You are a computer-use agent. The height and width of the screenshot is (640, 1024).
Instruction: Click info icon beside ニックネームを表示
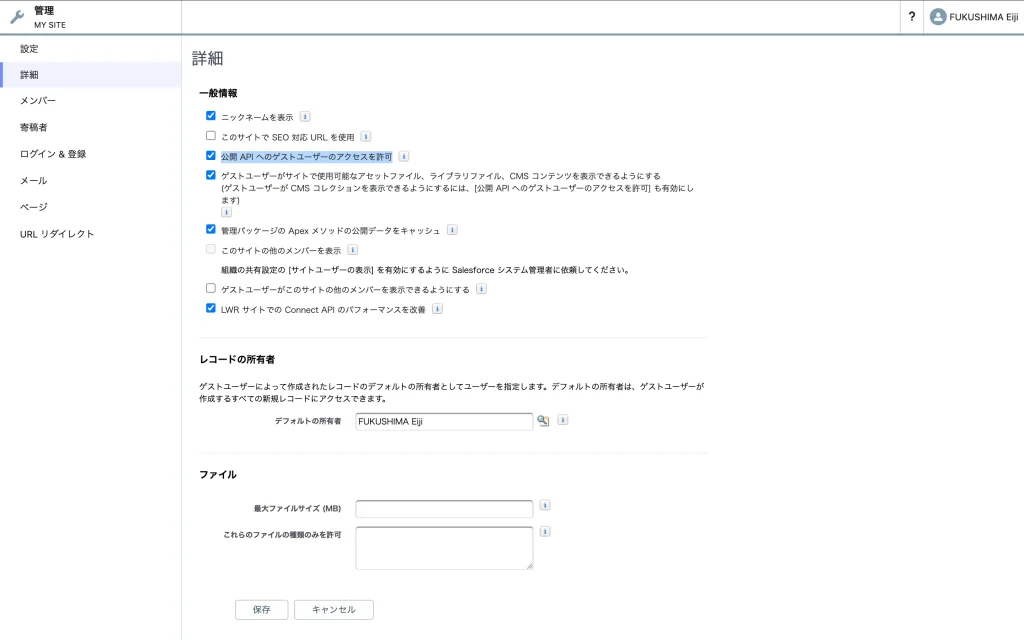(x=305, y=116)
